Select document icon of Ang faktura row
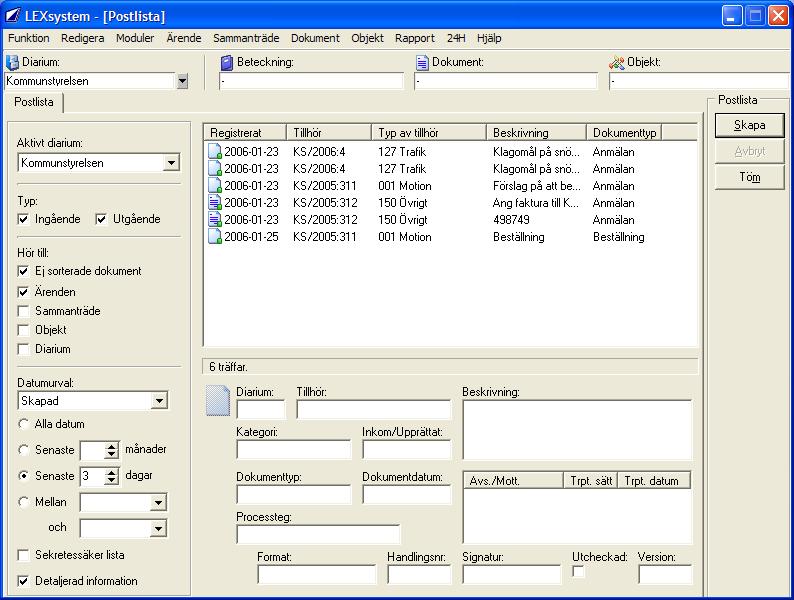The height and width of the screenshot is (600, 794). [x=215, y=203]
